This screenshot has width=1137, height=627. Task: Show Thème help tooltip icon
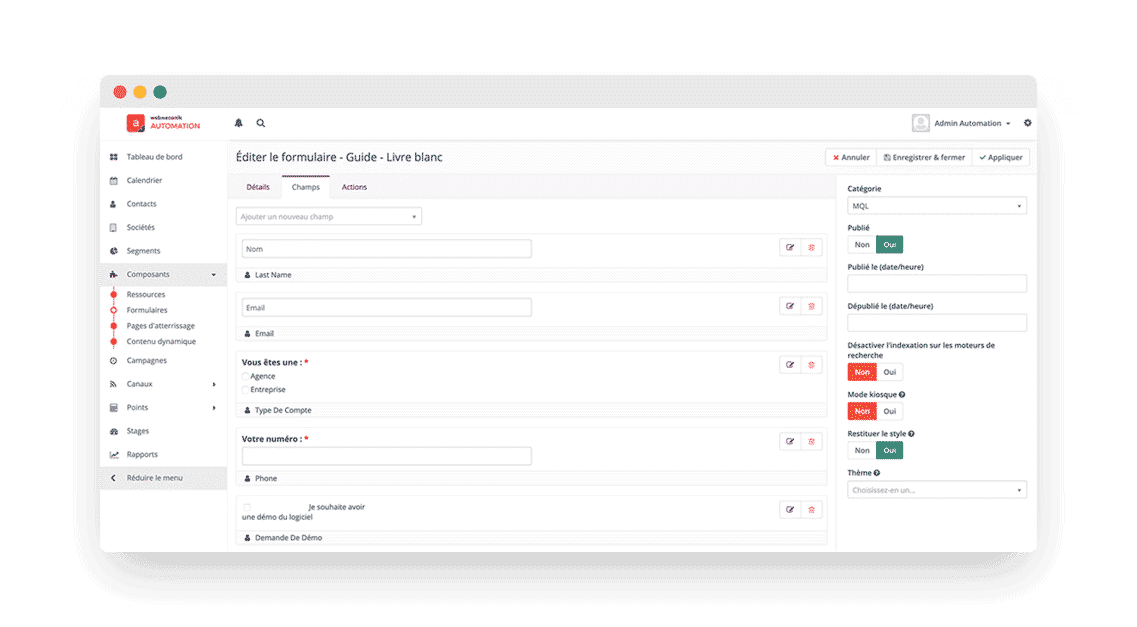[x=877, y=473]
